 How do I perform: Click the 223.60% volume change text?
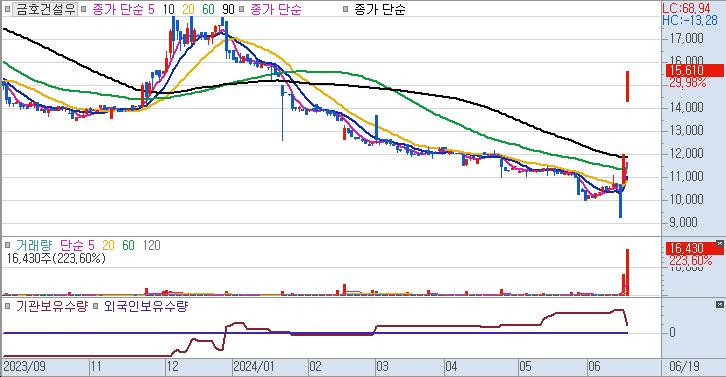point(690,261)
